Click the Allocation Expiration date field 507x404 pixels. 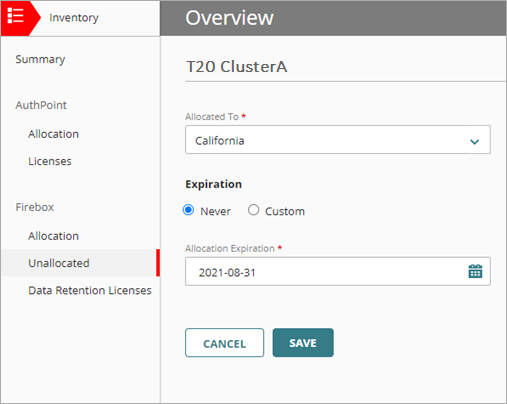338,271
